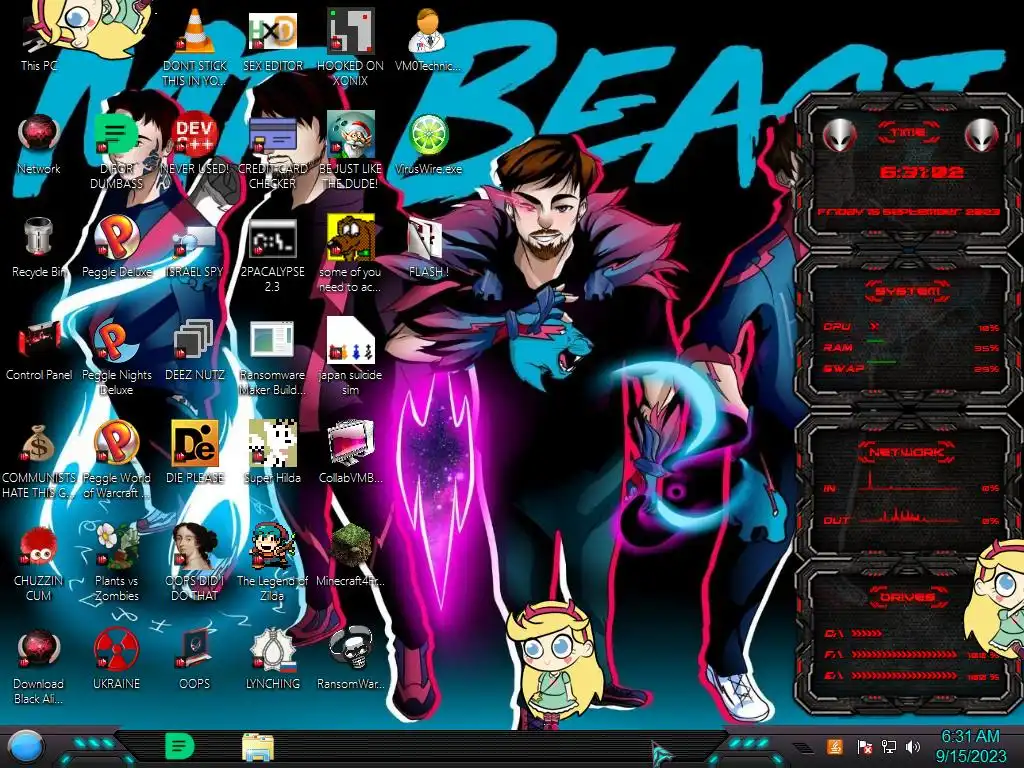
Task: Click the red digital clock reading 6:31
Action: 921,172
